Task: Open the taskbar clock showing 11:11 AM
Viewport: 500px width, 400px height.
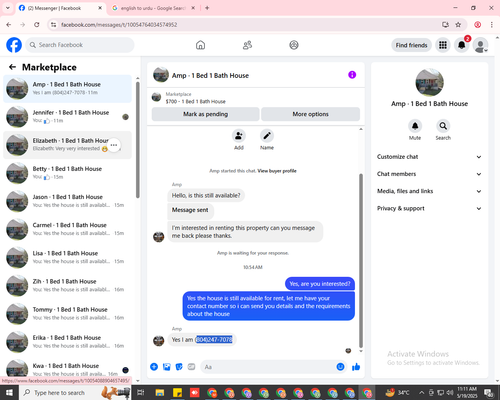Action: pyautogui.click(x=467, y=393)
